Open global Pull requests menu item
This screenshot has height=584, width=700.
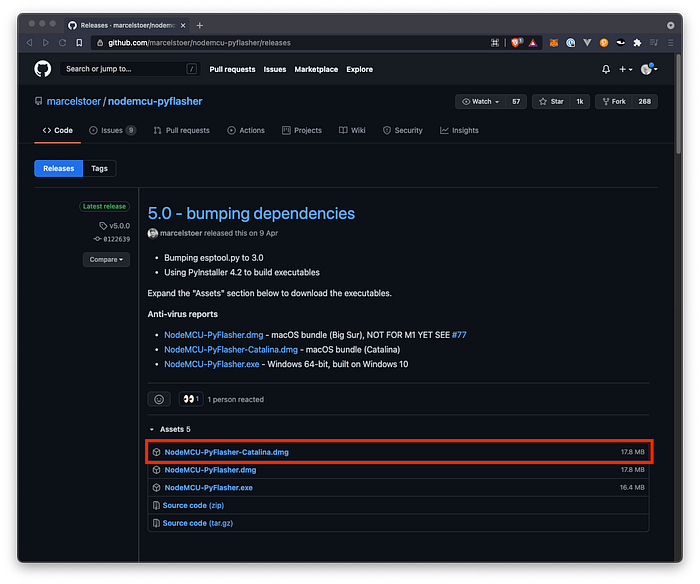tap(232, 69)
